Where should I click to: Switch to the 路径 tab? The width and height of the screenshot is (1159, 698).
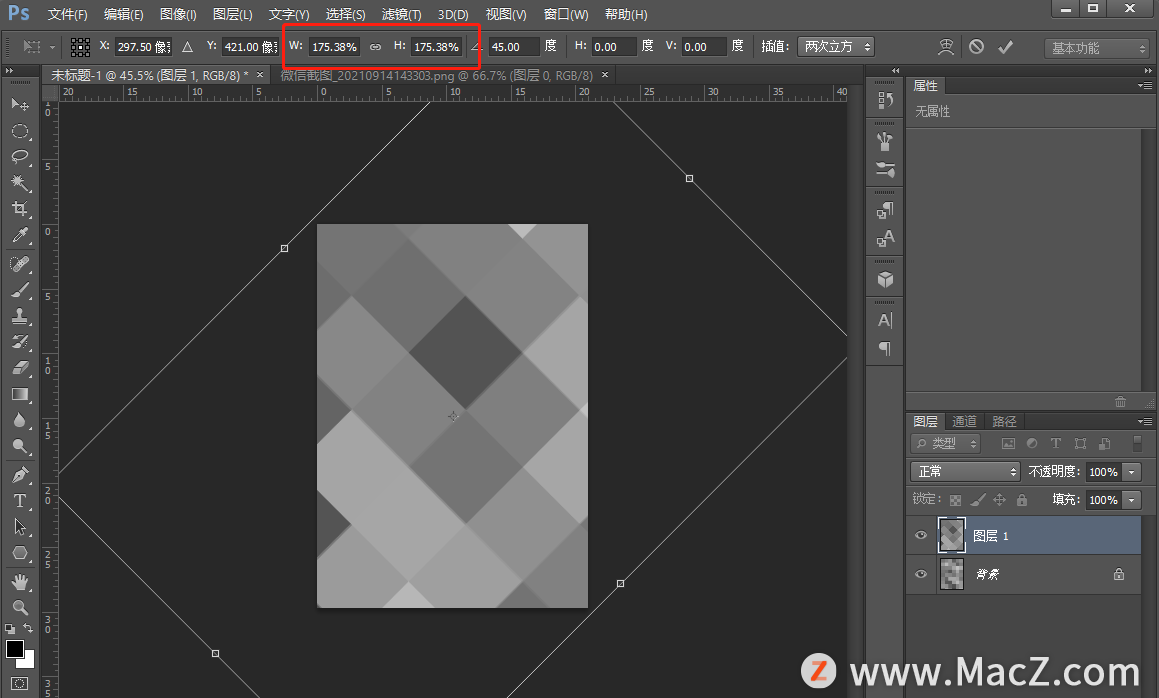coord(1004,421)
